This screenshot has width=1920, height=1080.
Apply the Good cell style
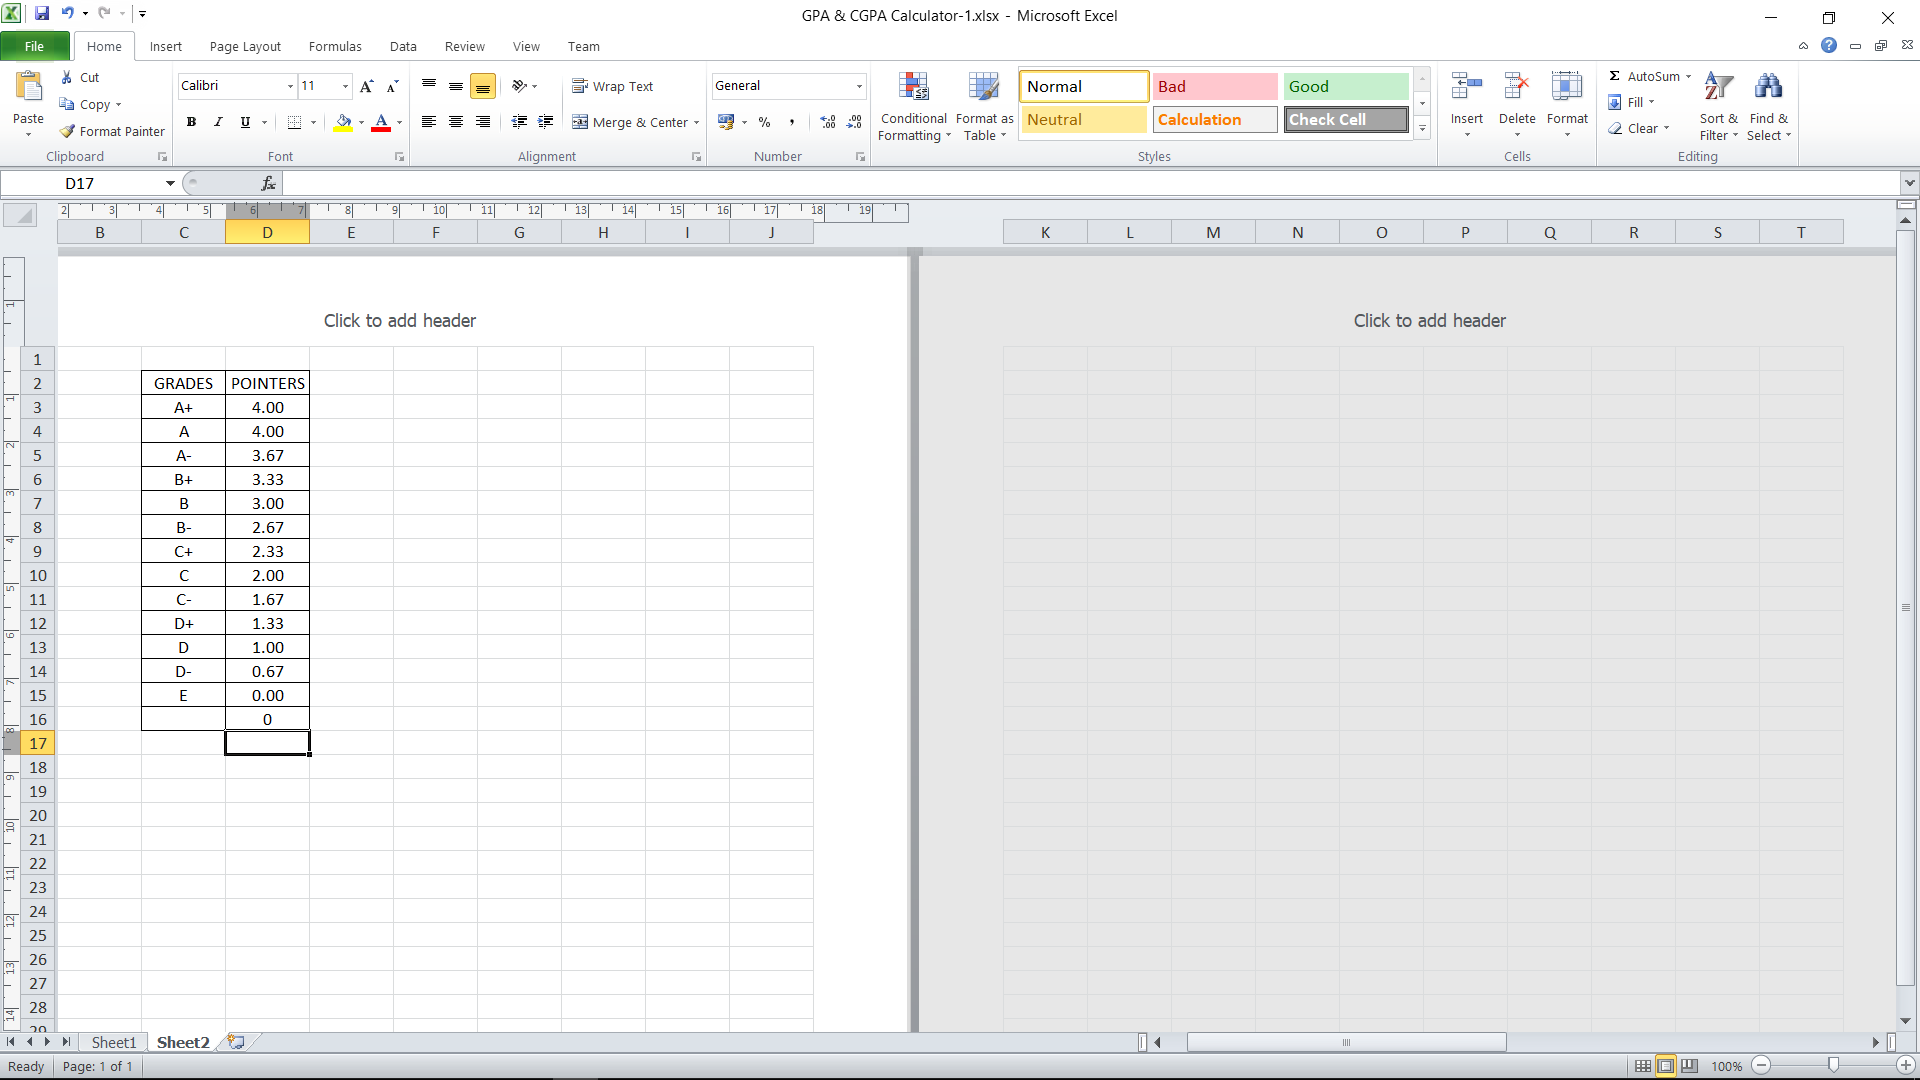1345,86
